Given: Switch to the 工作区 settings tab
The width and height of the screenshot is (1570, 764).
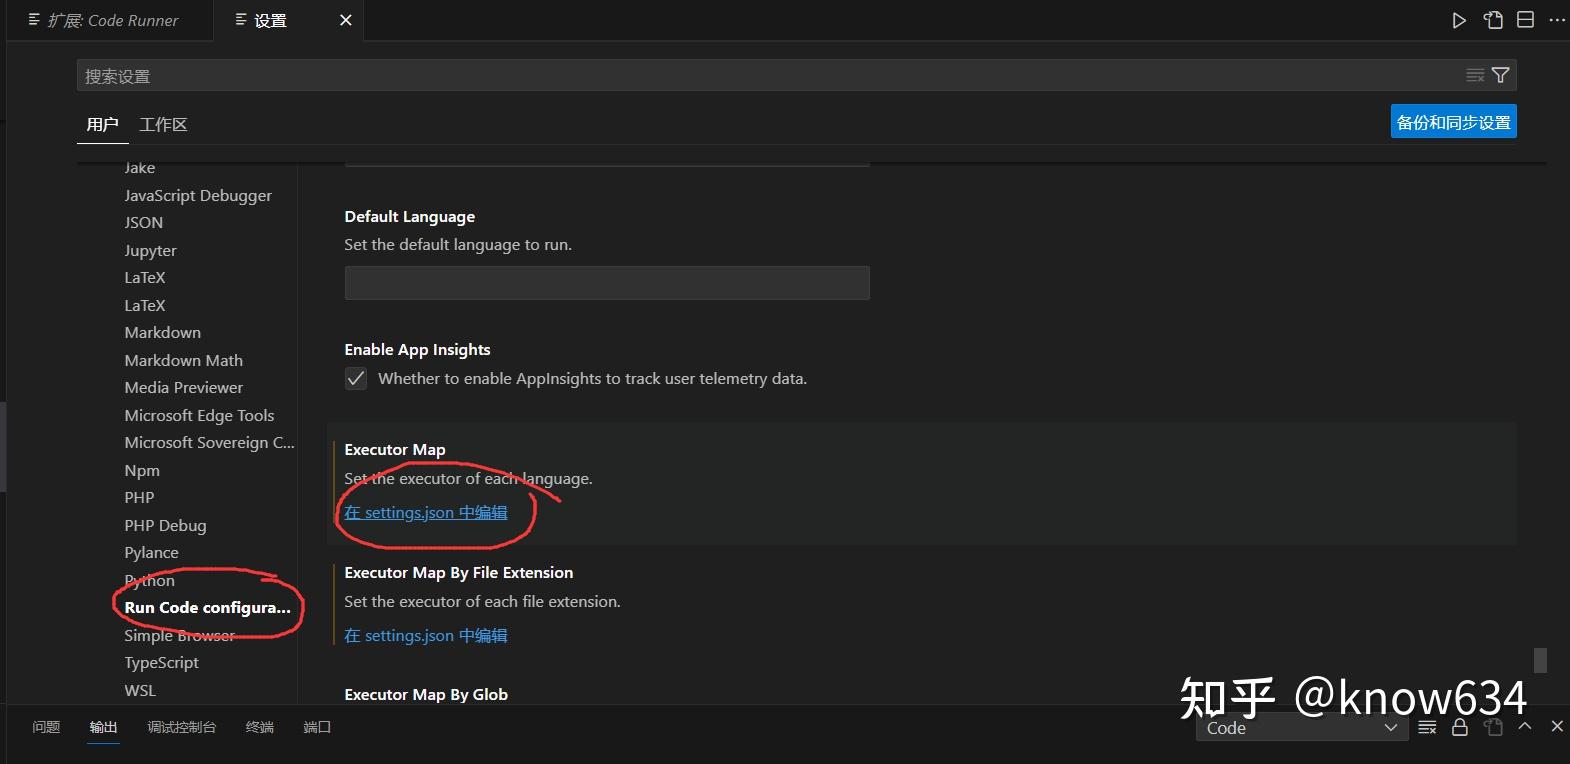Looking at the screenshot, I should (x=163, y=124).
